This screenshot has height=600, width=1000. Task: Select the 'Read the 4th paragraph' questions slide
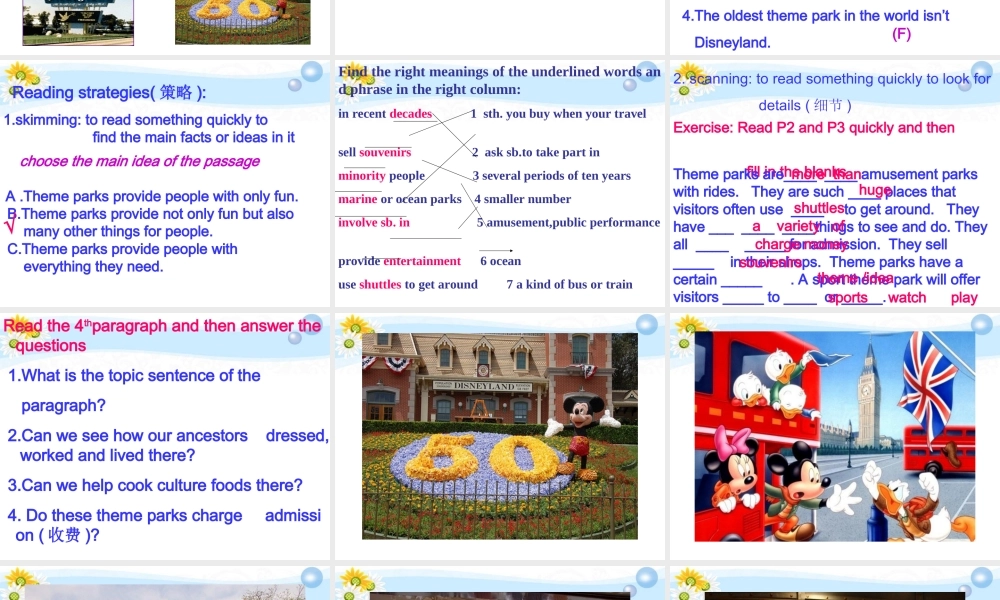[165, 436]
